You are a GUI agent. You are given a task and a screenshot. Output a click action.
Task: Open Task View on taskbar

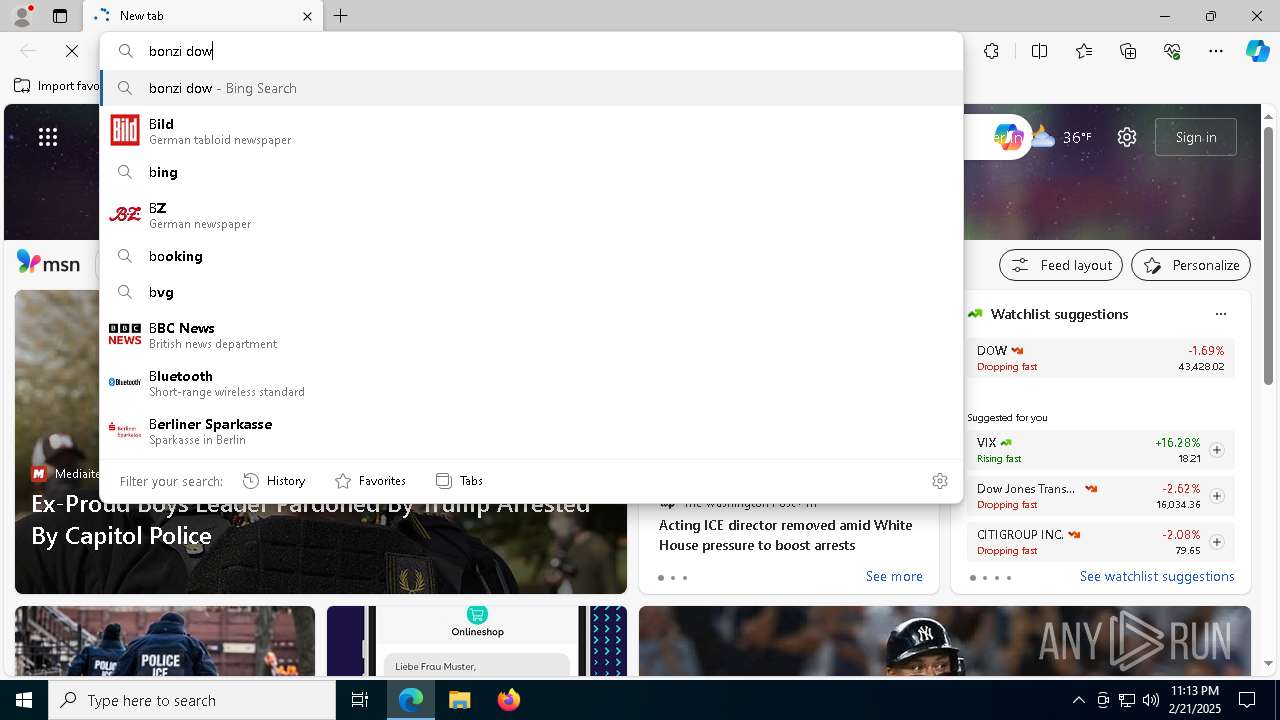360,700
